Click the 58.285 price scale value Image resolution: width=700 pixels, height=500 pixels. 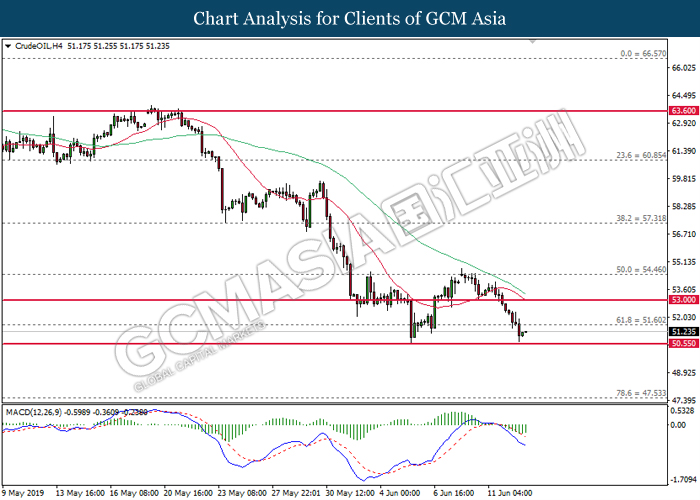(x=683, y=206)
